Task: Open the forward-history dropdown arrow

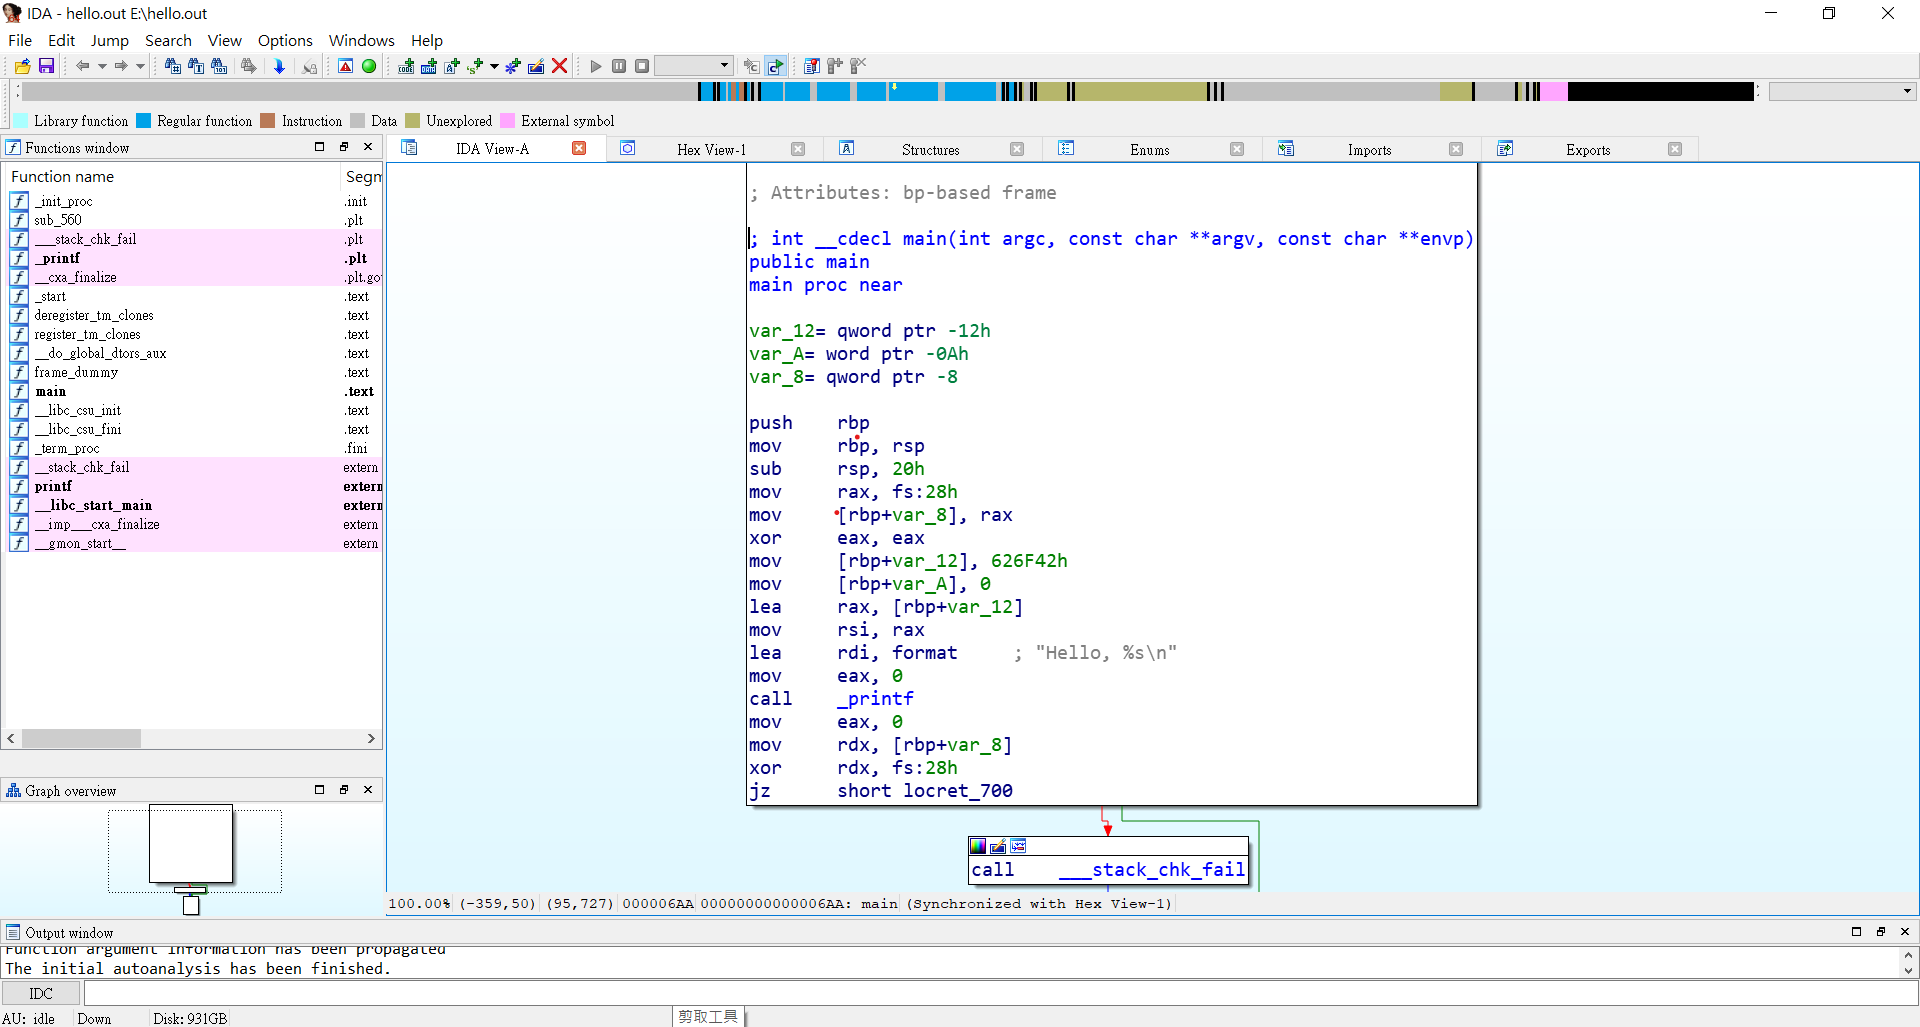Action: pyautogui.click(x=140, y=66)
